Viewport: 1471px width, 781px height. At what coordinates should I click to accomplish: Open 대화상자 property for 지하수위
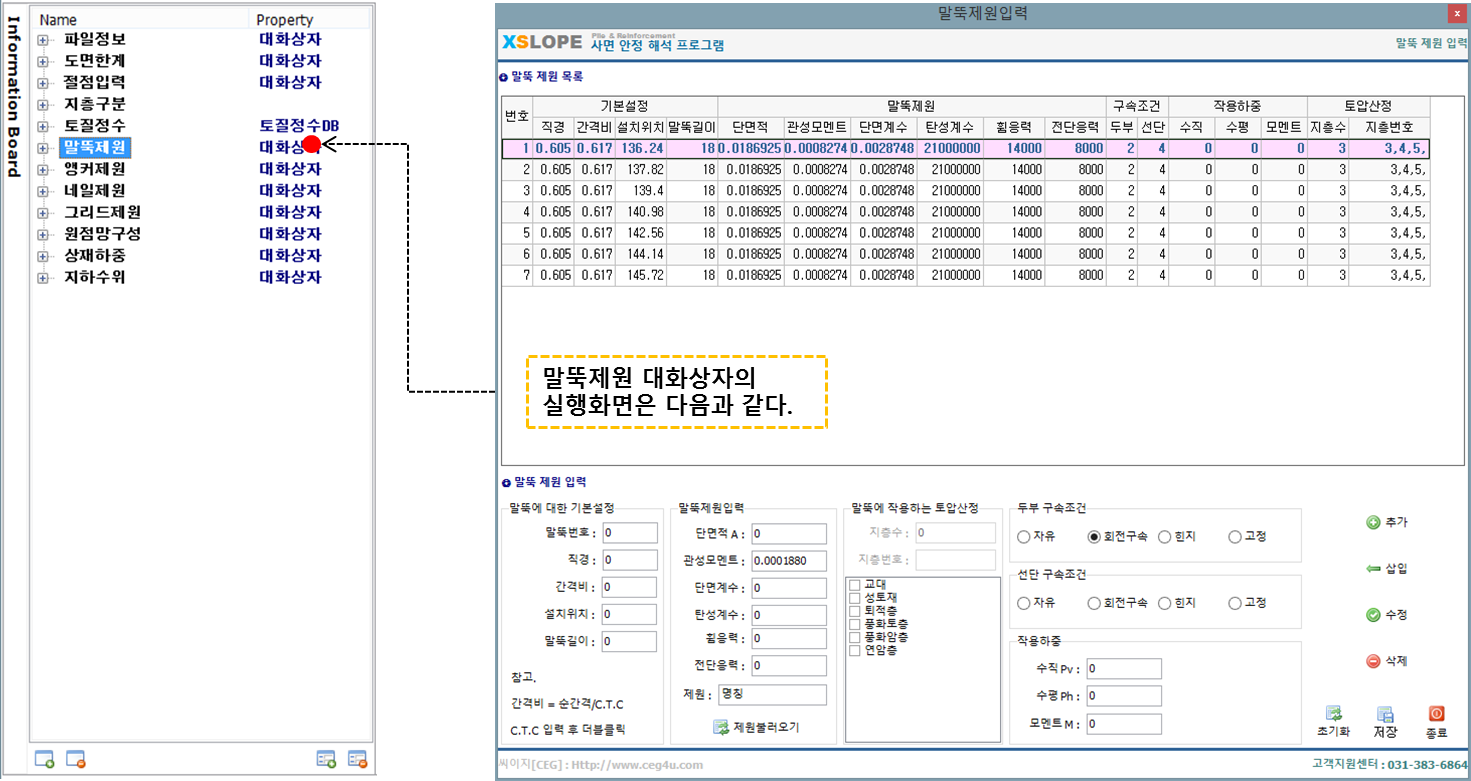(x=290, y=277)
